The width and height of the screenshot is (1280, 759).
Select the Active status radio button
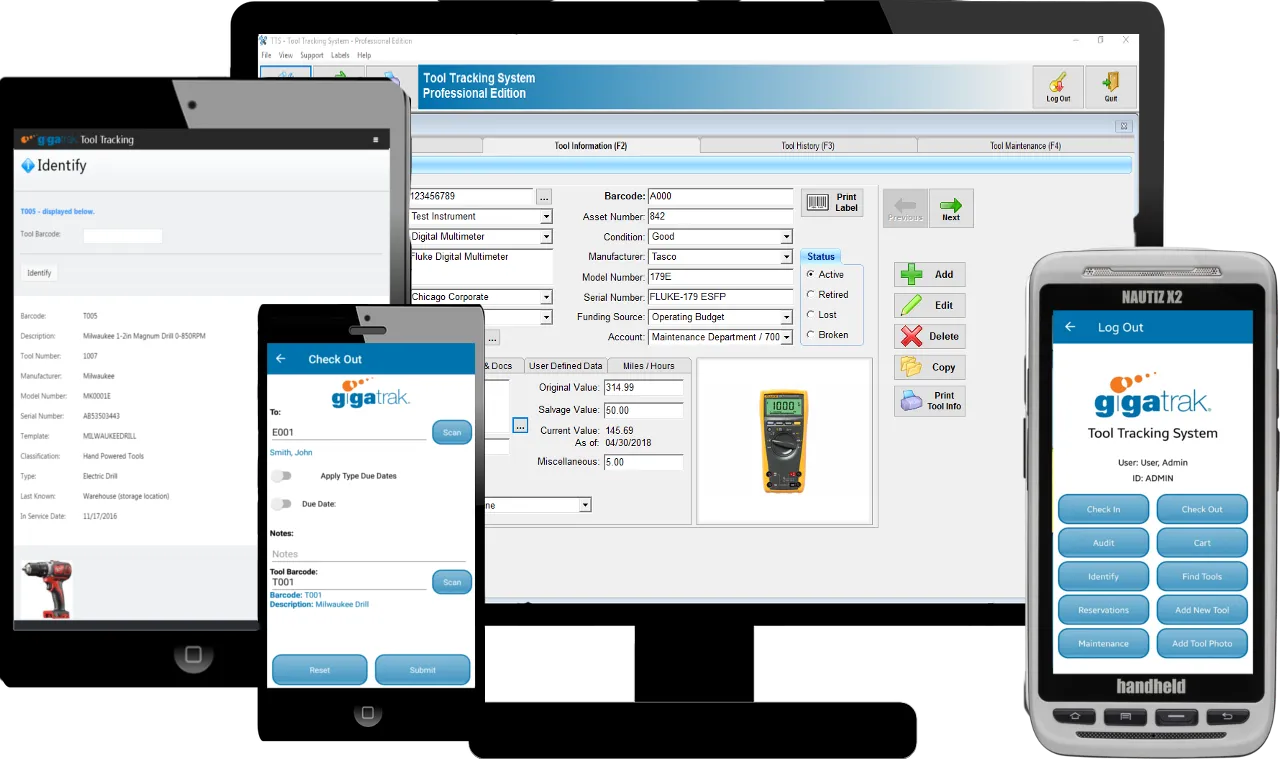click(x=810, y=275)
